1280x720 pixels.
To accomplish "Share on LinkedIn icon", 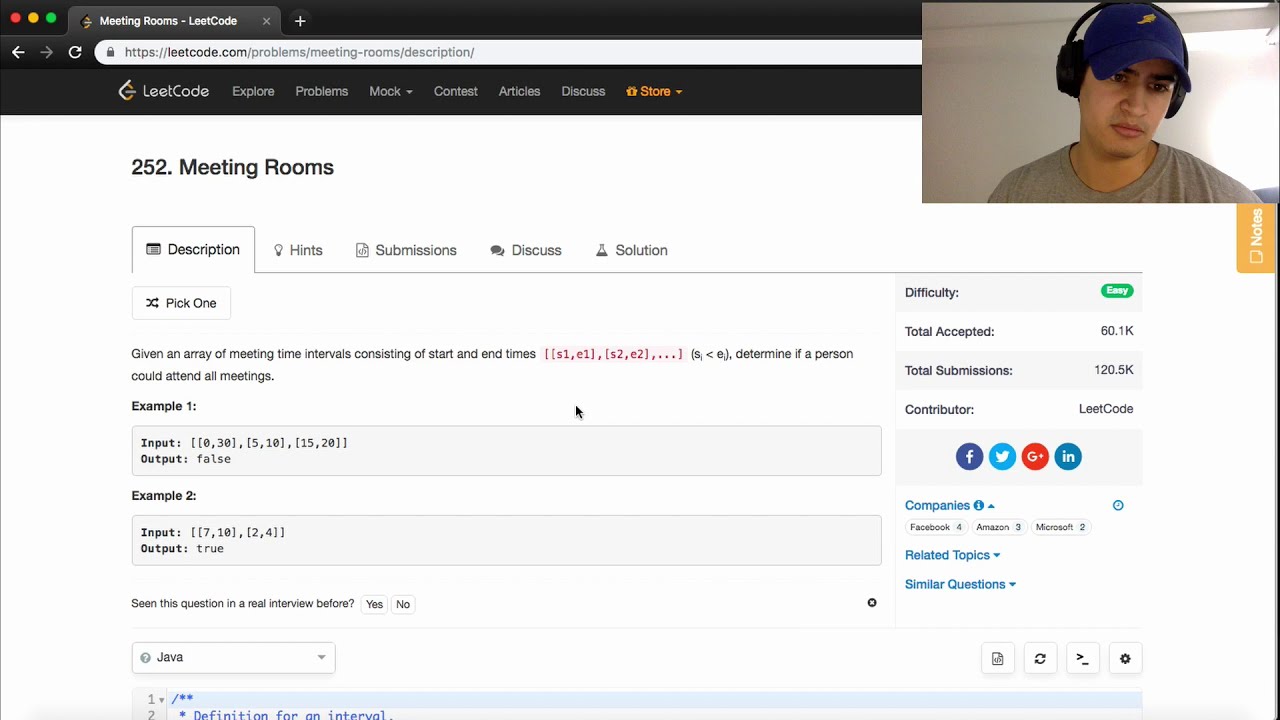I will 1068,457.
